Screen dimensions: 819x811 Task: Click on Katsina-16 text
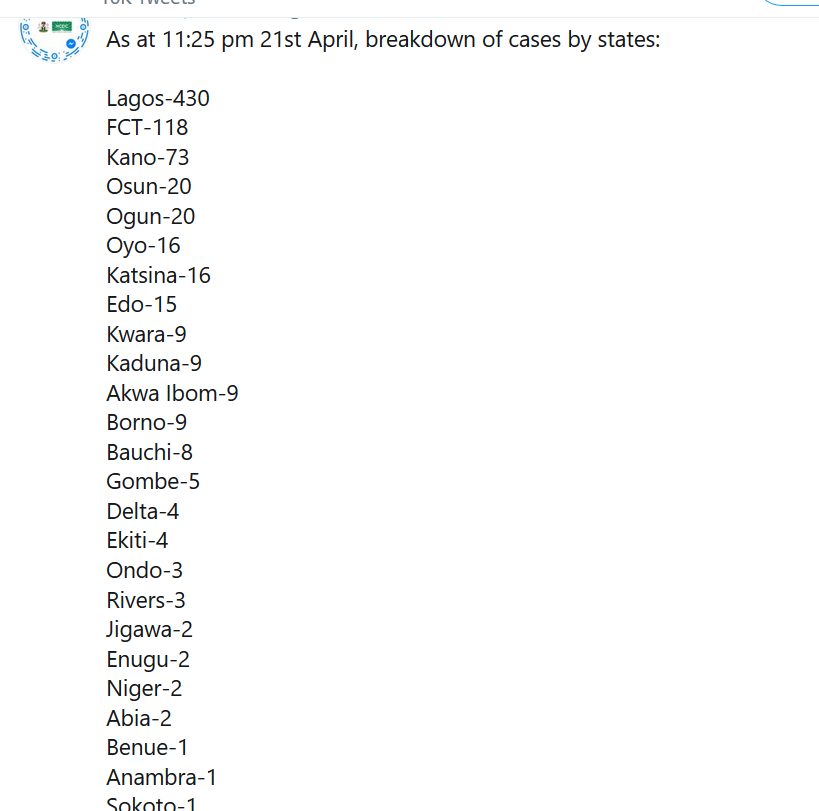(x=158, y=275)
